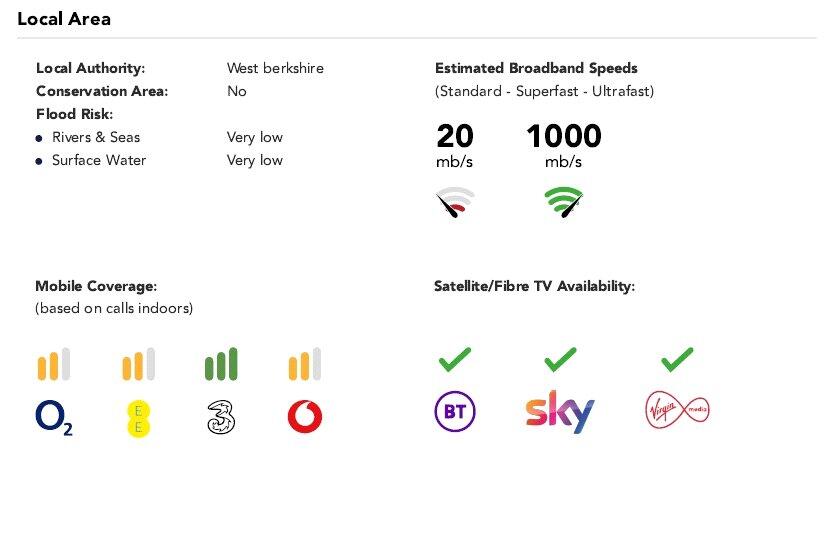This screenshot has width=837, height=547.
Task: Click the green checkmark above BT
Action: [455, 357]
